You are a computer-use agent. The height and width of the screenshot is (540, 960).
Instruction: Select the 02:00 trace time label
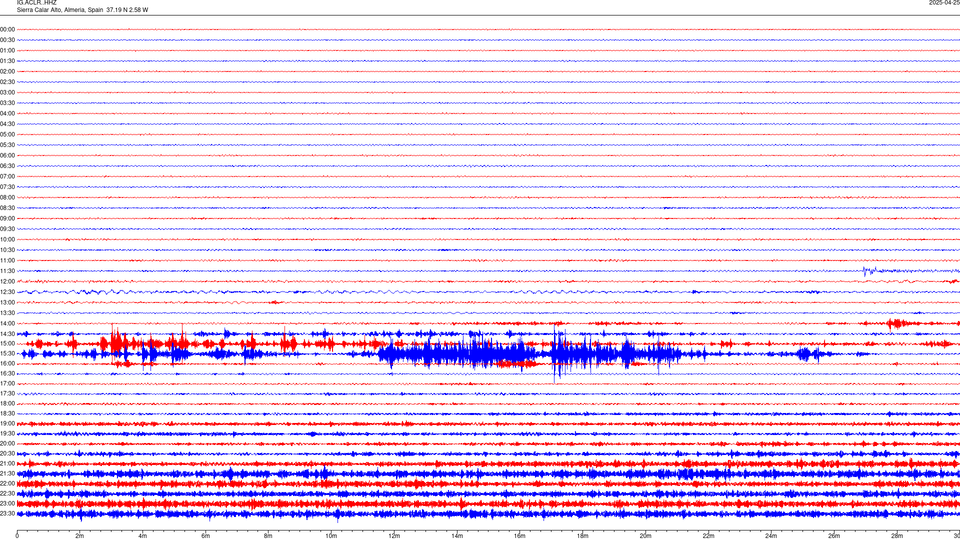(x=7, y=72)
